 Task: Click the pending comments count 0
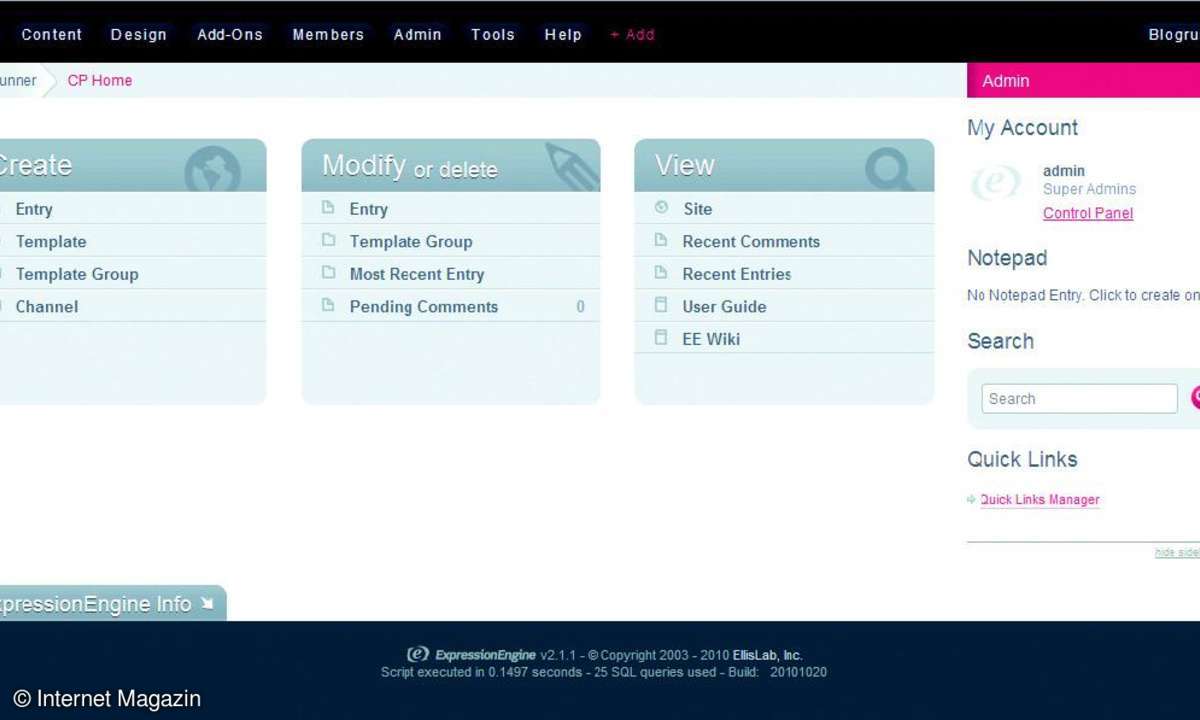pyautogui.click(x=580, y=307)
